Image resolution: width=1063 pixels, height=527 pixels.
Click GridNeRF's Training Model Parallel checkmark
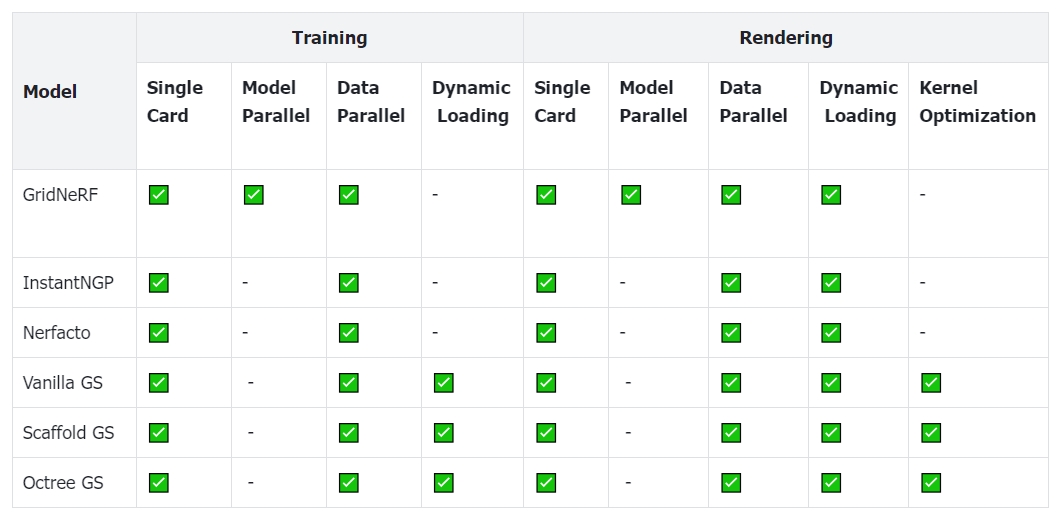click(254, 195)
